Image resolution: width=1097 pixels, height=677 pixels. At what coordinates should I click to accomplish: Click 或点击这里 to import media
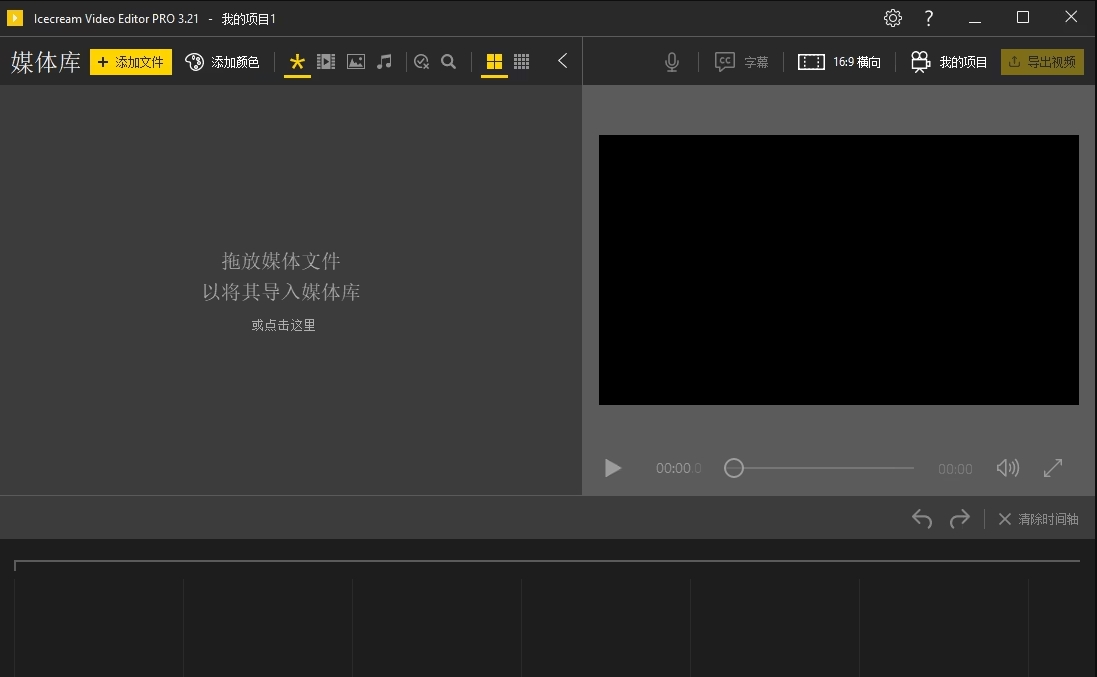(x=283, y=325)
